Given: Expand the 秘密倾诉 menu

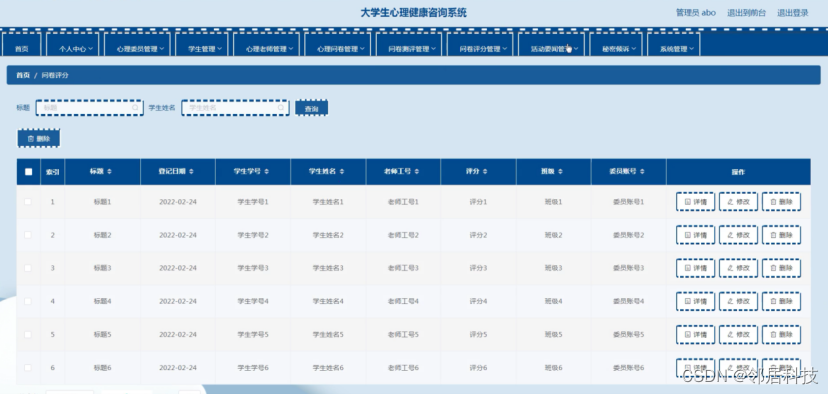Looking at the screenshot, I should [616, 45].
